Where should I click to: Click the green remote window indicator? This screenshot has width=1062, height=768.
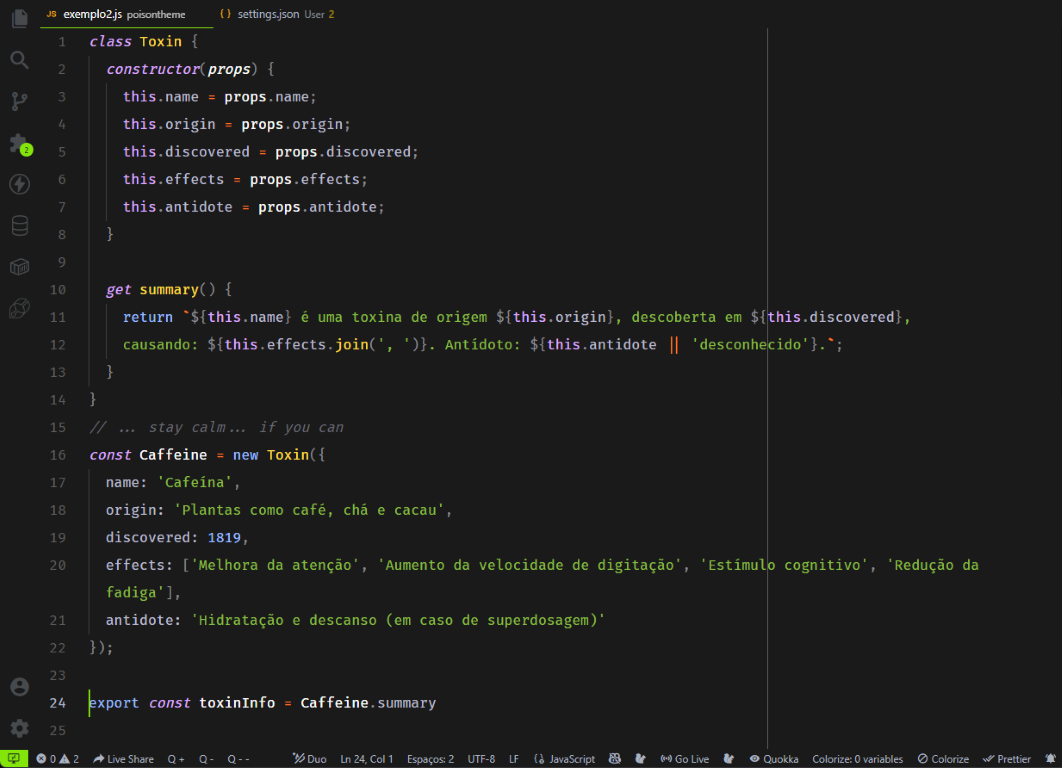coord(14,759)
